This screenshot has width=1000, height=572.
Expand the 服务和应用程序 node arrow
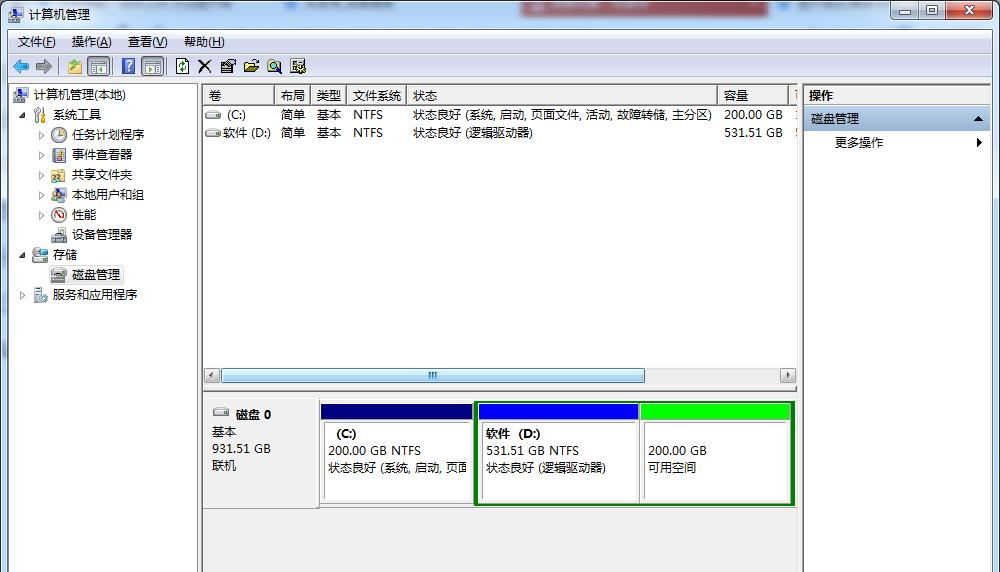tap(22, 295)
